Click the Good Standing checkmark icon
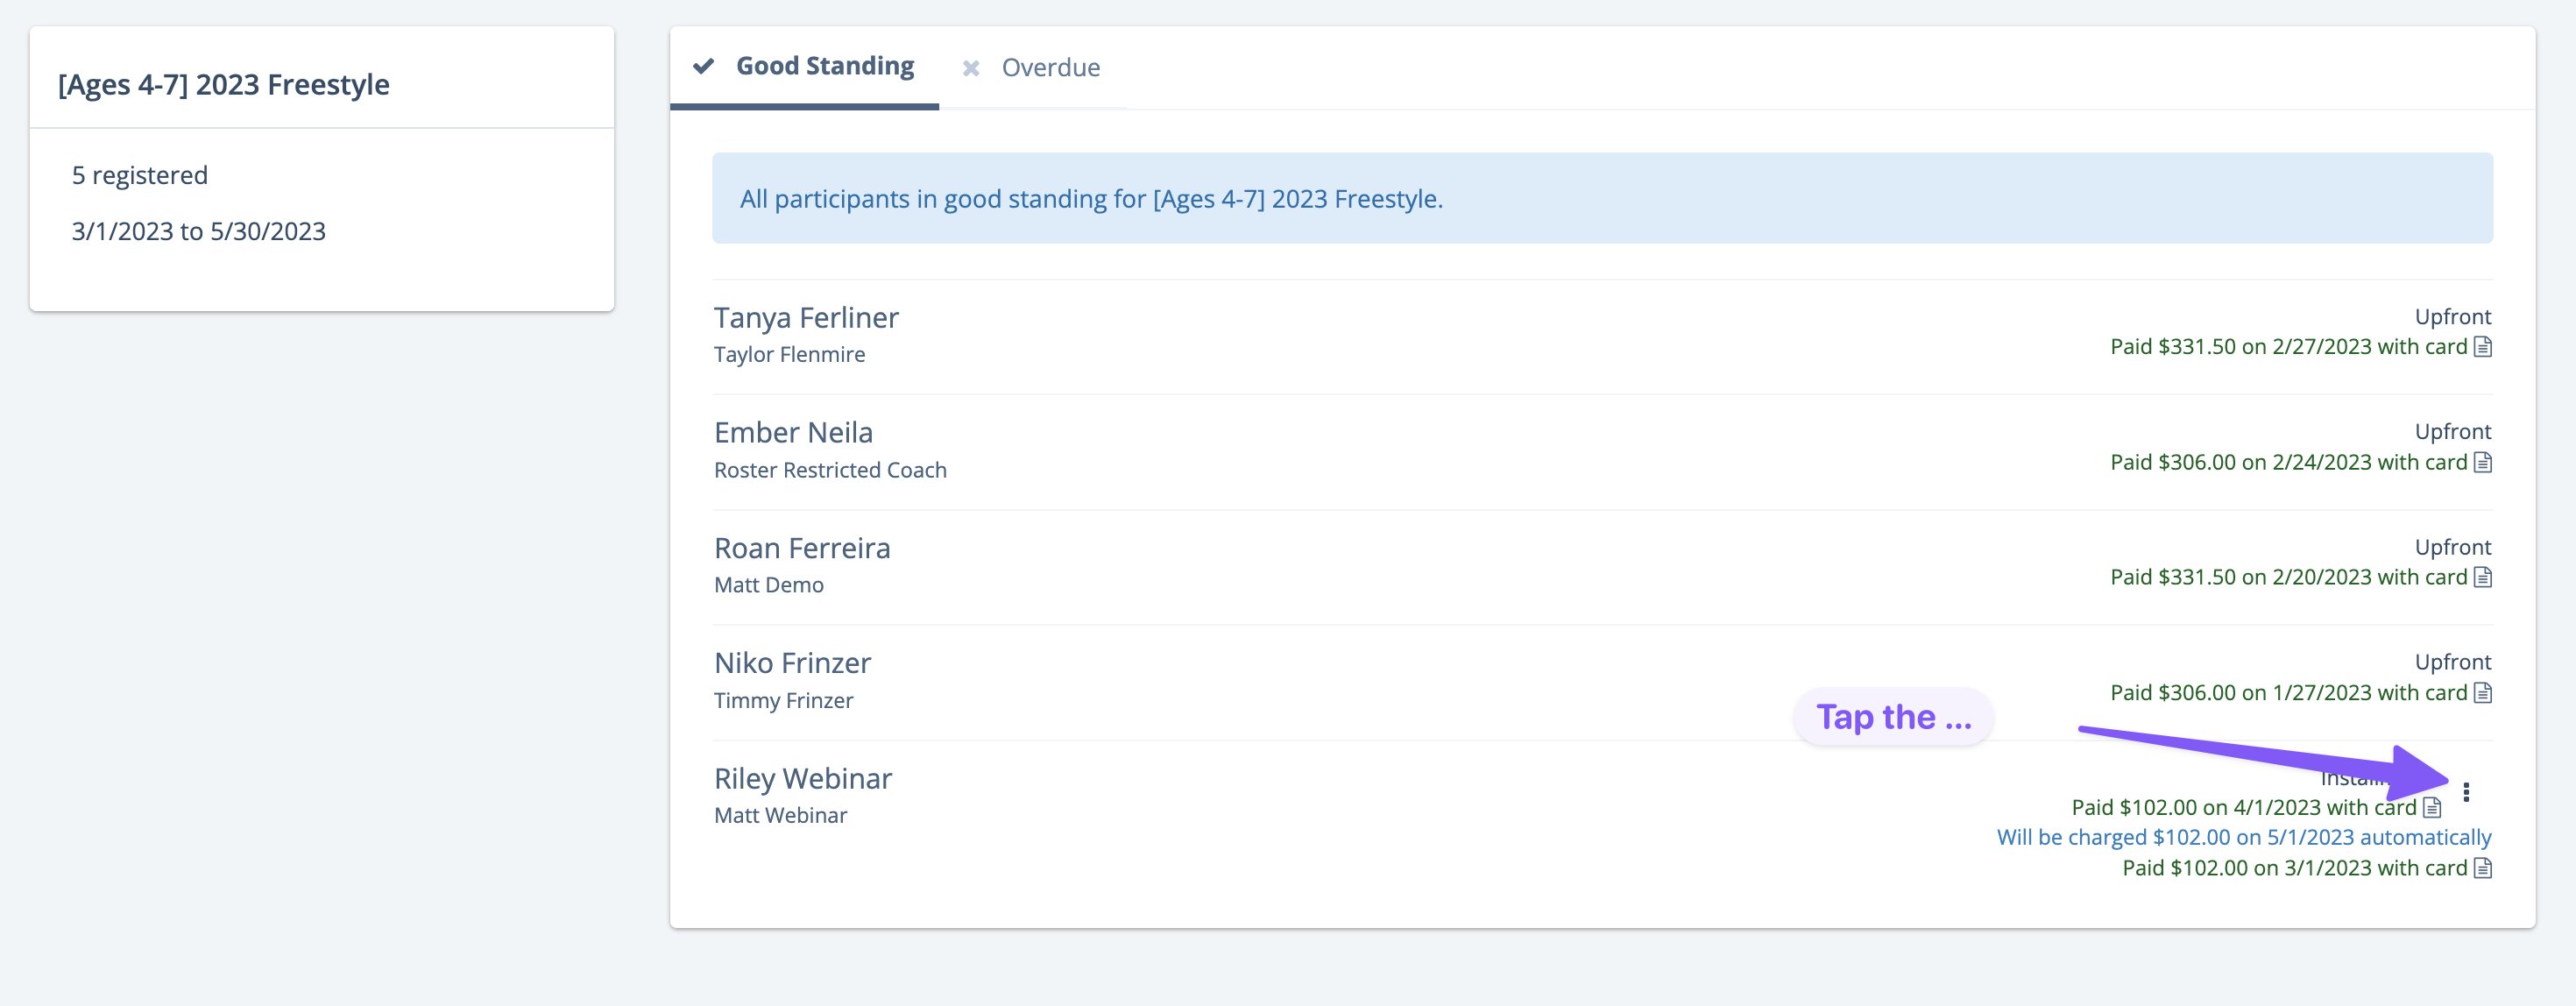 704,66
